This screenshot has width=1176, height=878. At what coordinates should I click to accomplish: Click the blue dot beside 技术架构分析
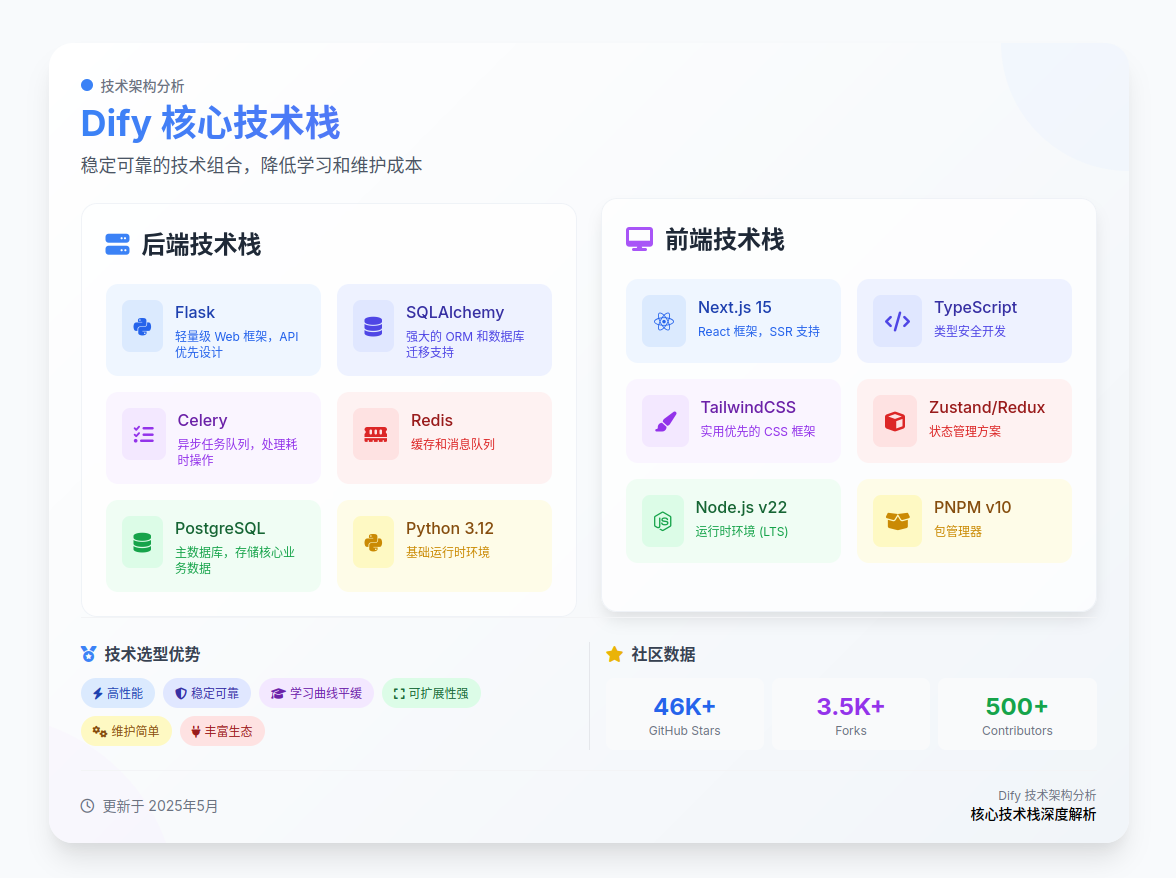coord(87,85)
